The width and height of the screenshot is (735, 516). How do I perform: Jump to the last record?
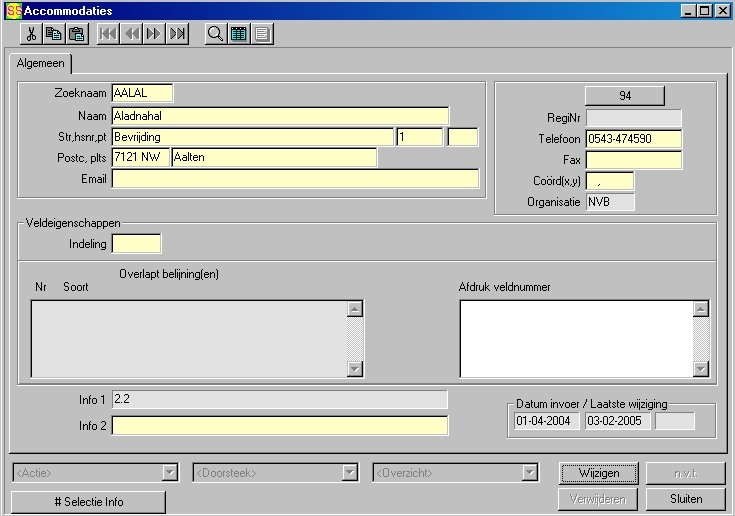coord(177,34)
